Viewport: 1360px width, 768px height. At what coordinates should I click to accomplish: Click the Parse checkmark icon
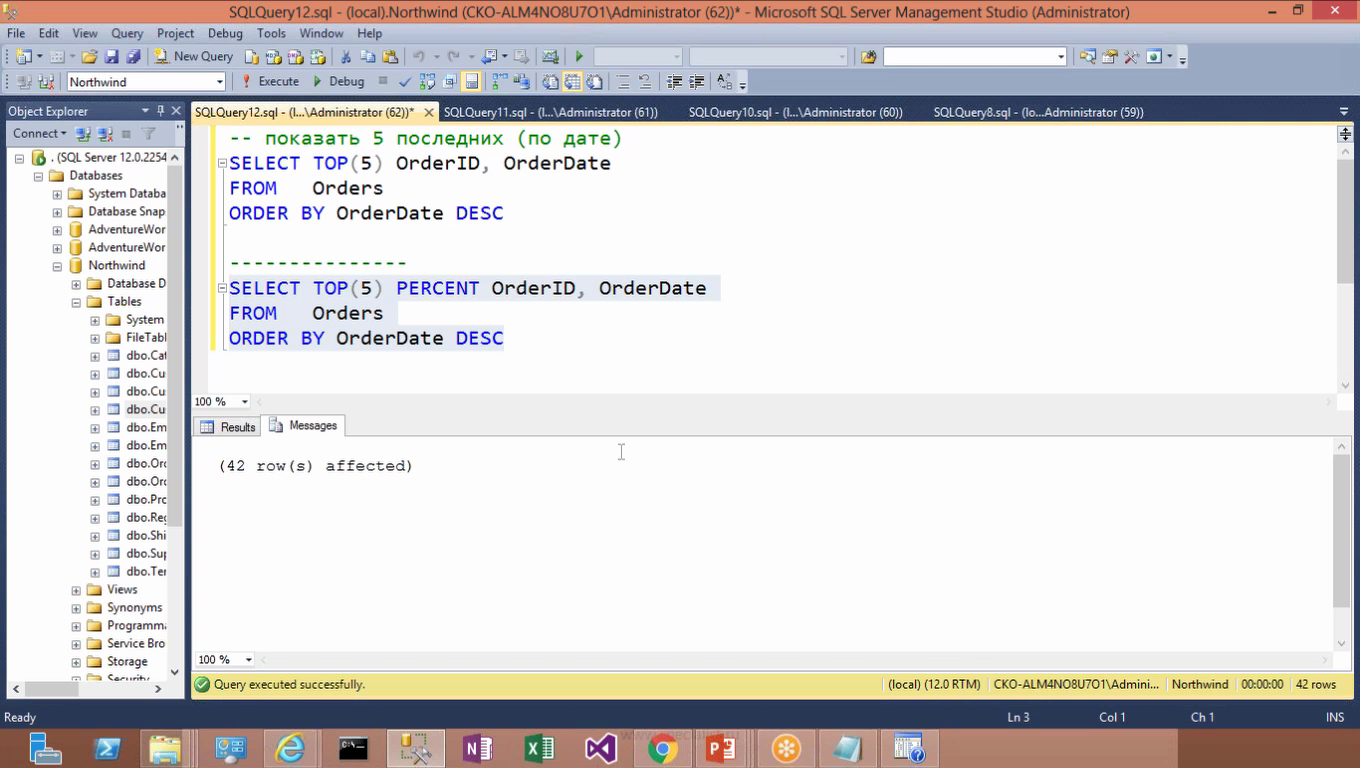pyautogui.click(x=405, y=82)
